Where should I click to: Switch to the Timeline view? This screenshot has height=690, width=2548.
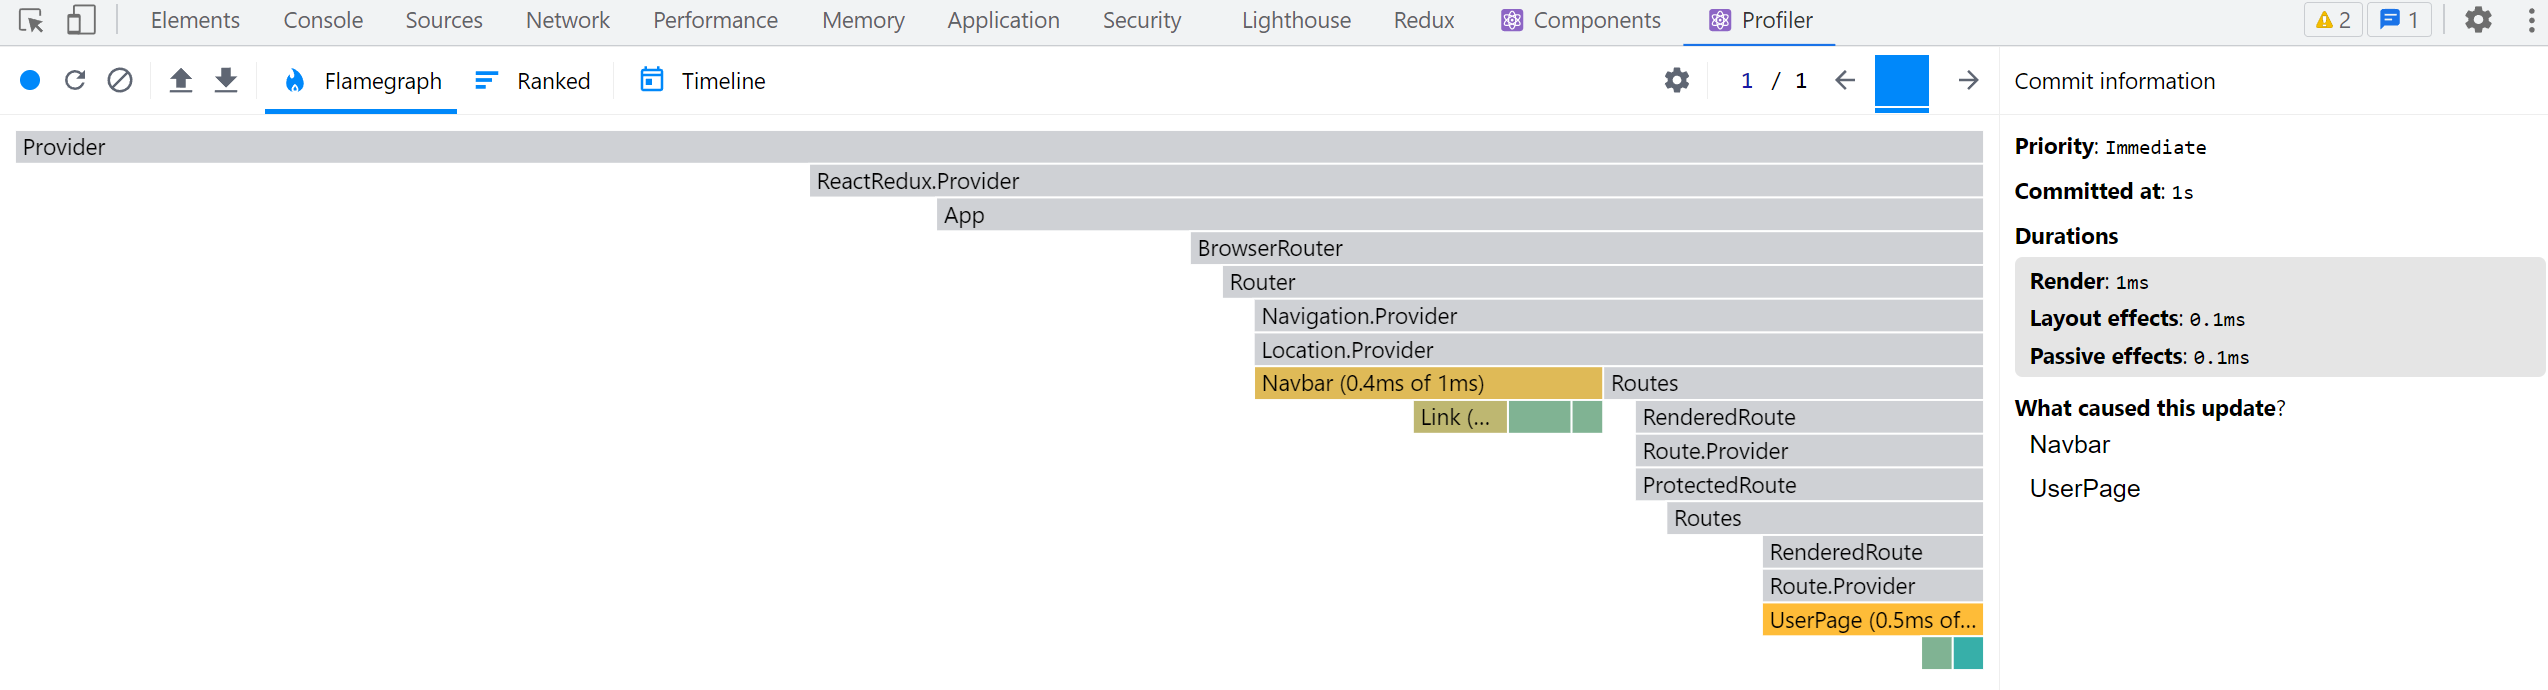tap(703, 81)
